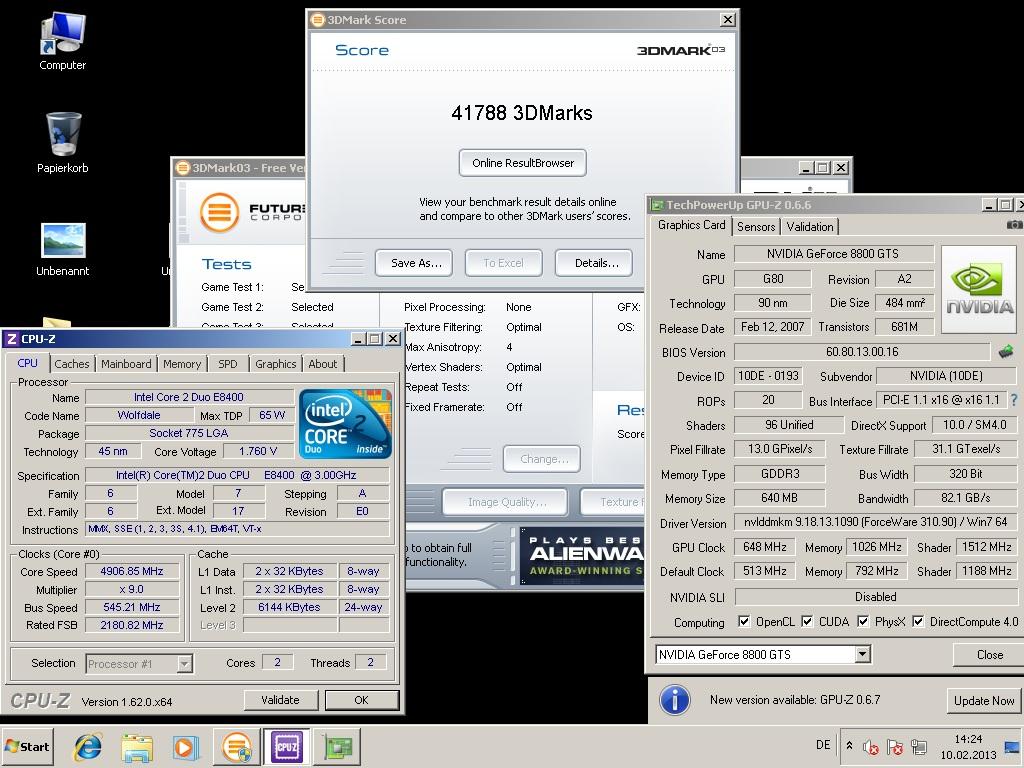Click the OK button in CPU-Z
The width and height of the screenshot is (1024, 768).
tap(361, 700)
